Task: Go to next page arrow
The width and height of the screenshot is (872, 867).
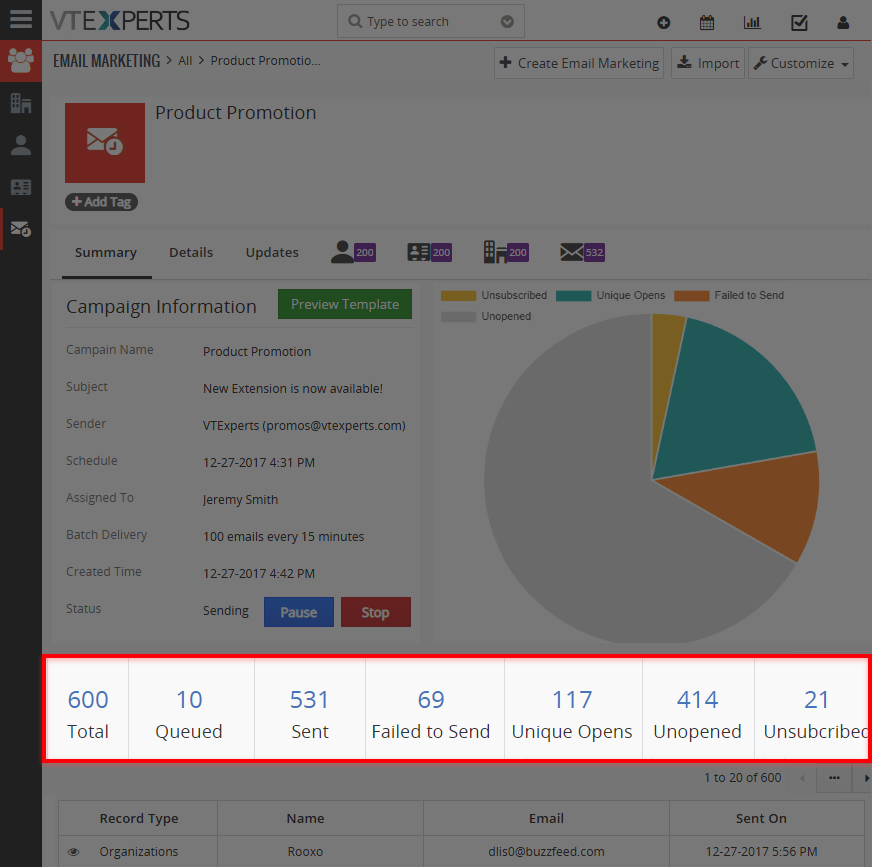Action: tap(864, 778)
